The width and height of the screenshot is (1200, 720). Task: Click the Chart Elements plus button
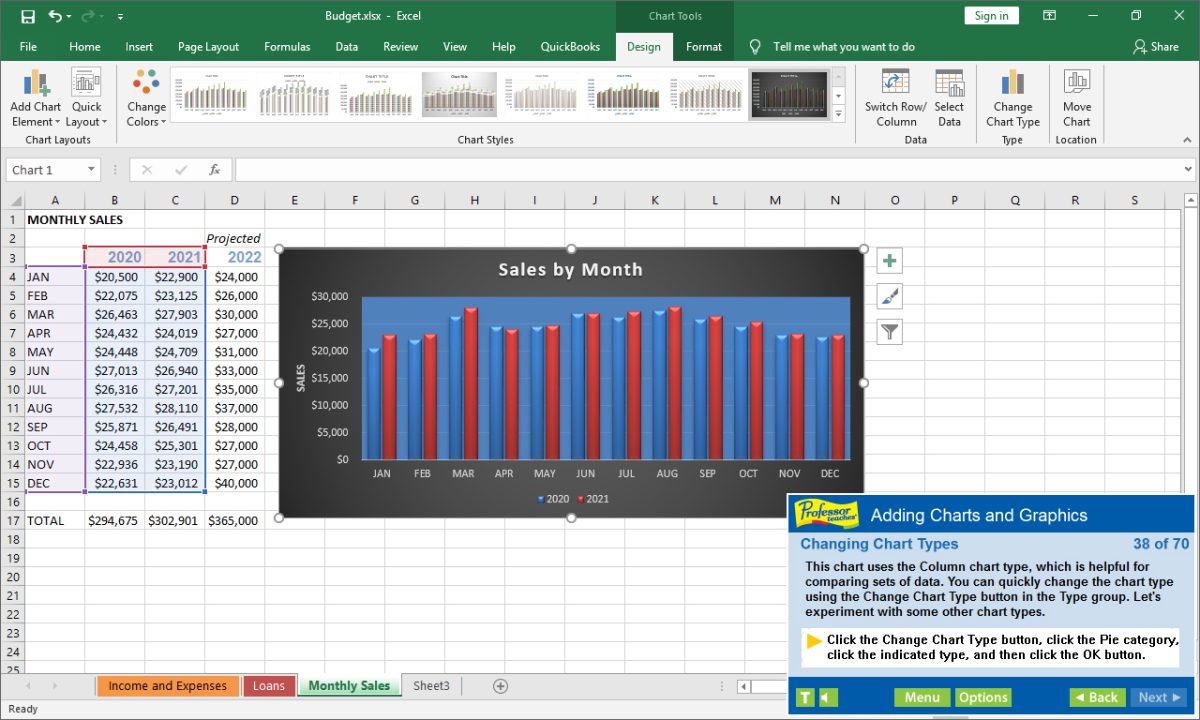coord(889,260)
